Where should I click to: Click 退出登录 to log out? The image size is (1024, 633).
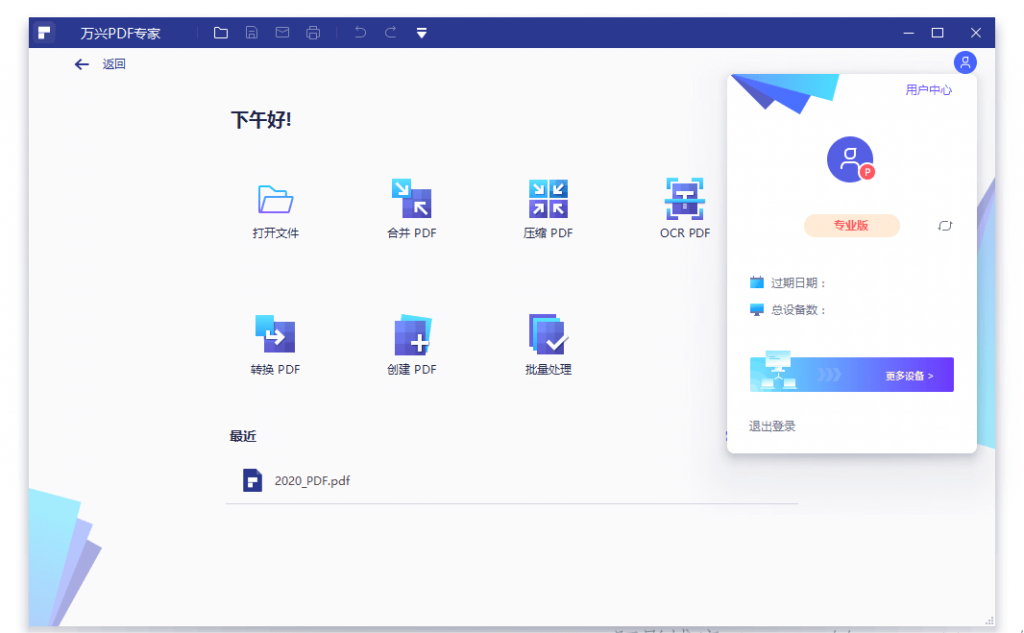pos(772,426)
